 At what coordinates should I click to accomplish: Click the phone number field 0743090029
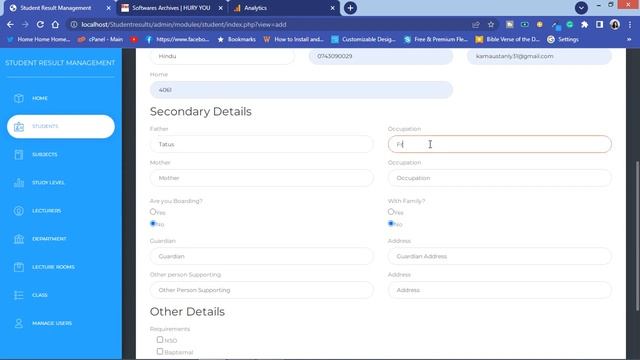(x=381, y=56)
